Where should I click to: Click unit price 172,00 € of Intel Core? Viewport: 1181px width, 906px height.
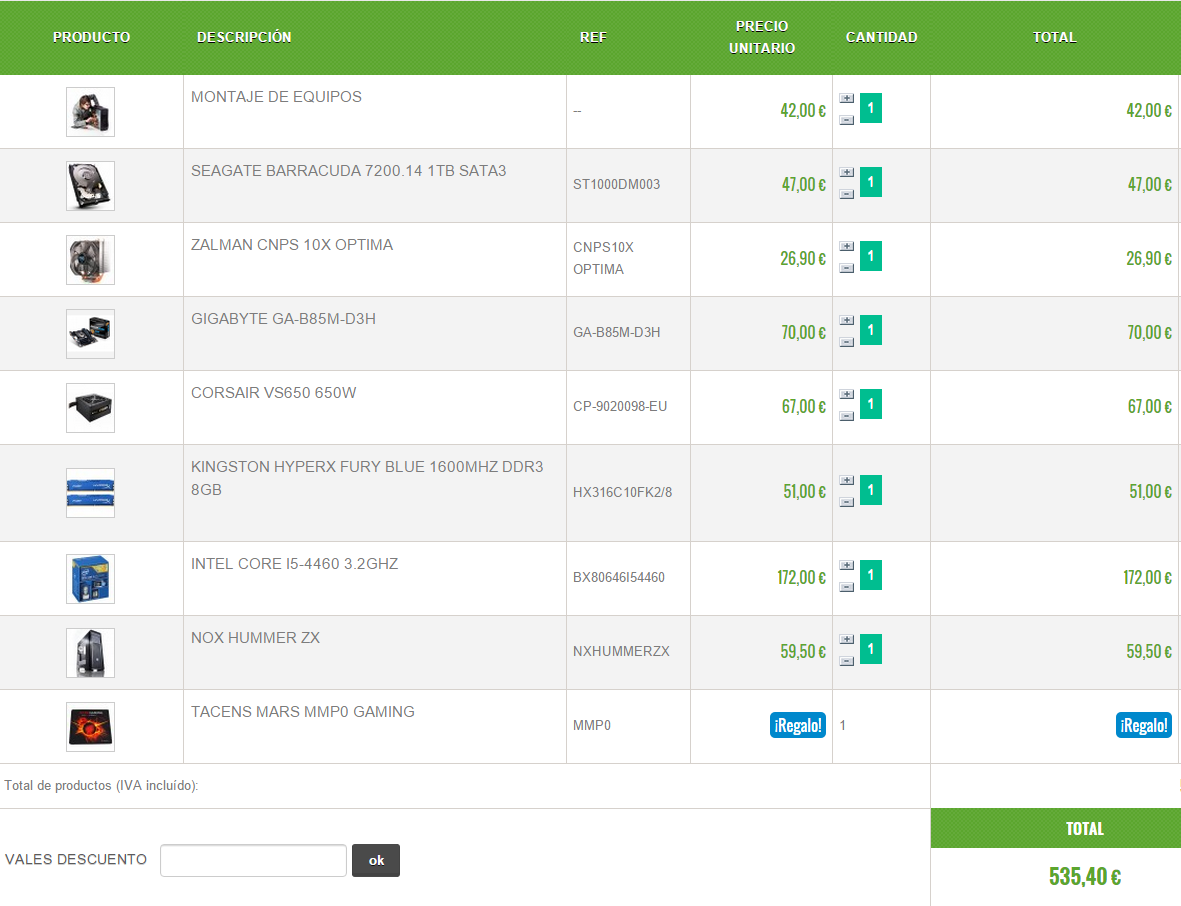pyautogui.click(x=801, y=578)
